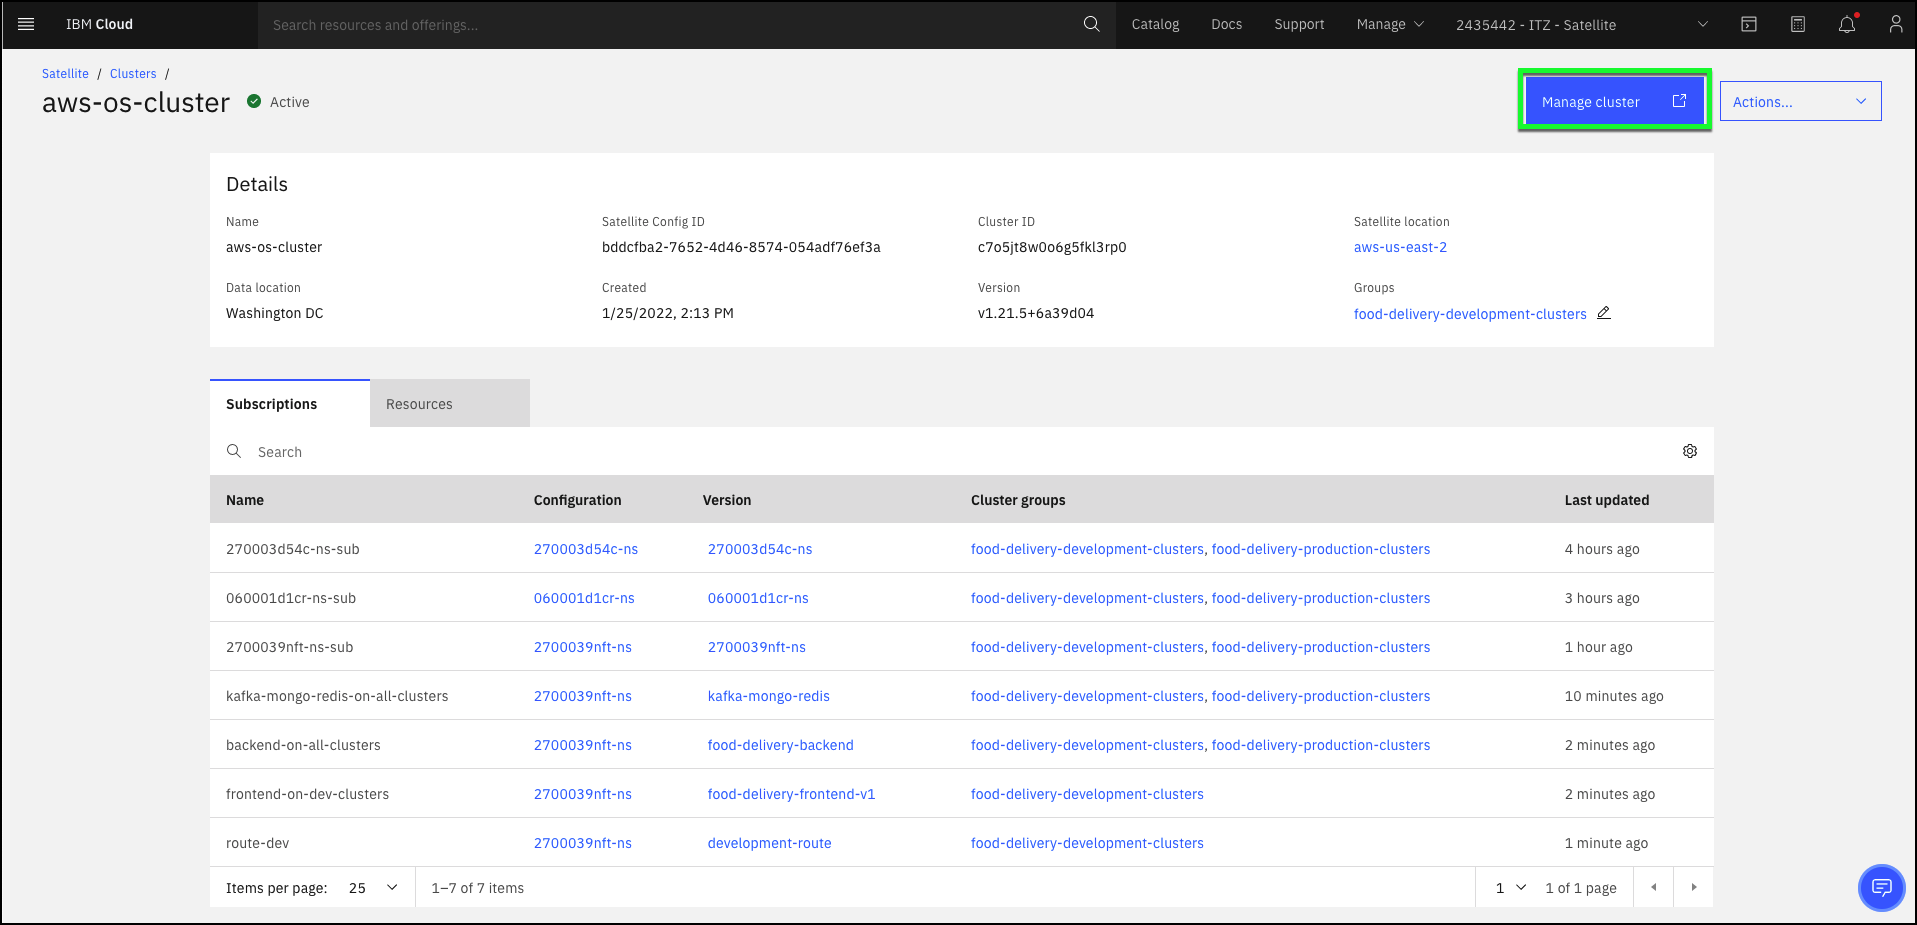
Task: Open development-clusters group in frontend-on-dev-clusters row
Action: pos(1087,794)
